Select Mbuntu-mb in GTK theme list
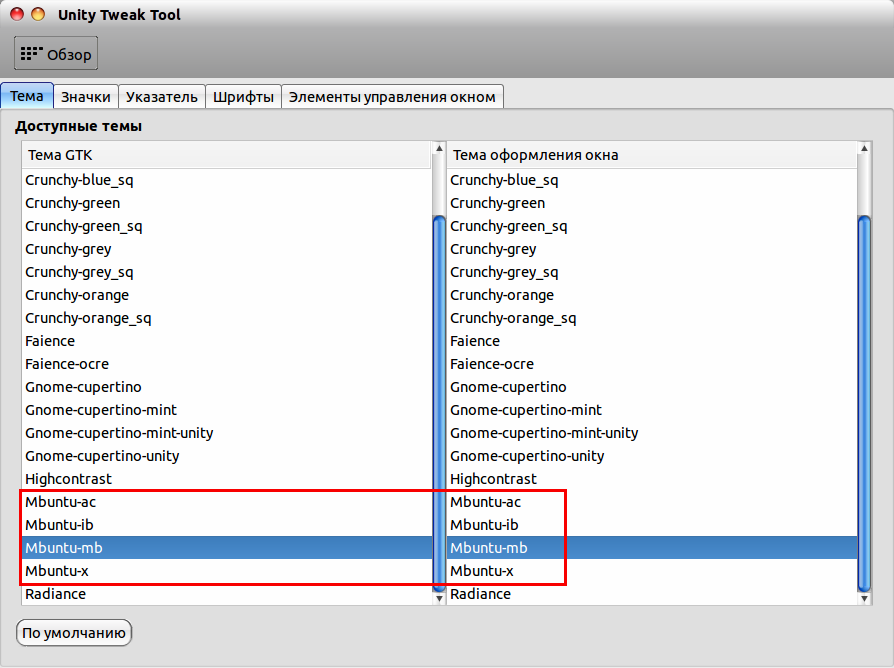Viewport: 894px width, 668px height. 226,548
